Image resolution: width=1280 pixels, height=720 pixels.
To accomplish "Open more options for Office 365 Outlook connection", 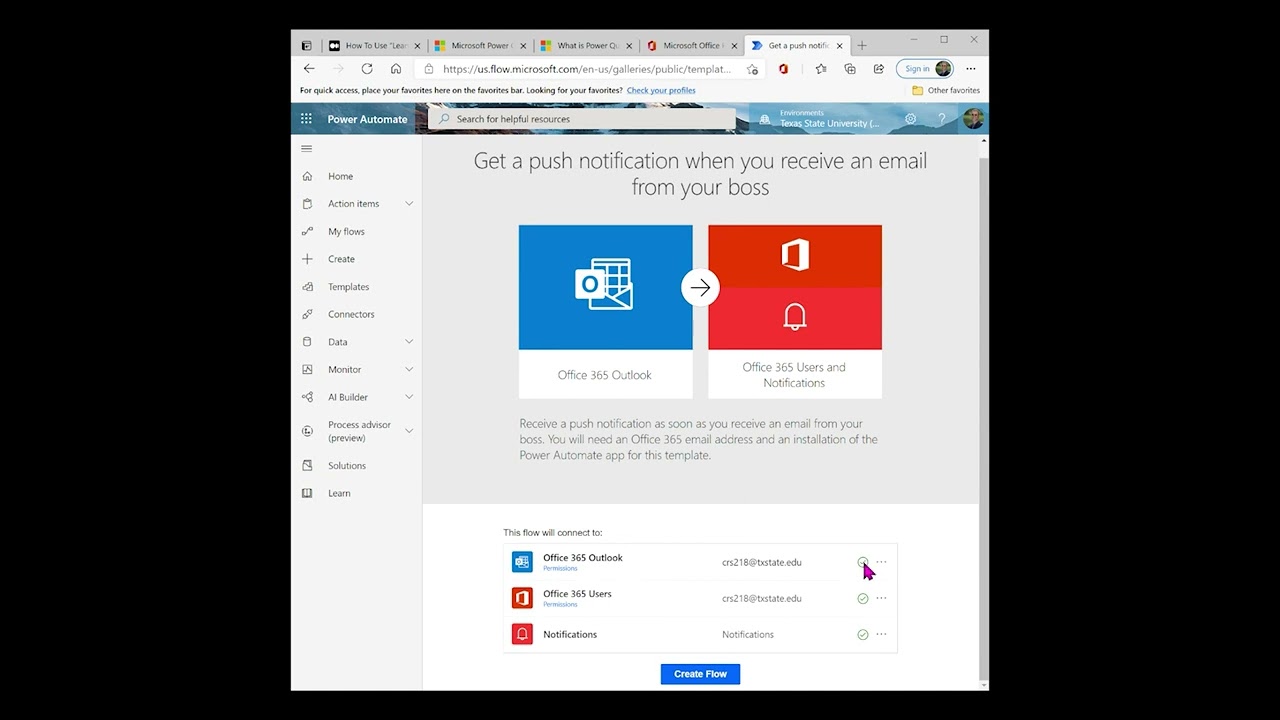I will pos(881,562).
